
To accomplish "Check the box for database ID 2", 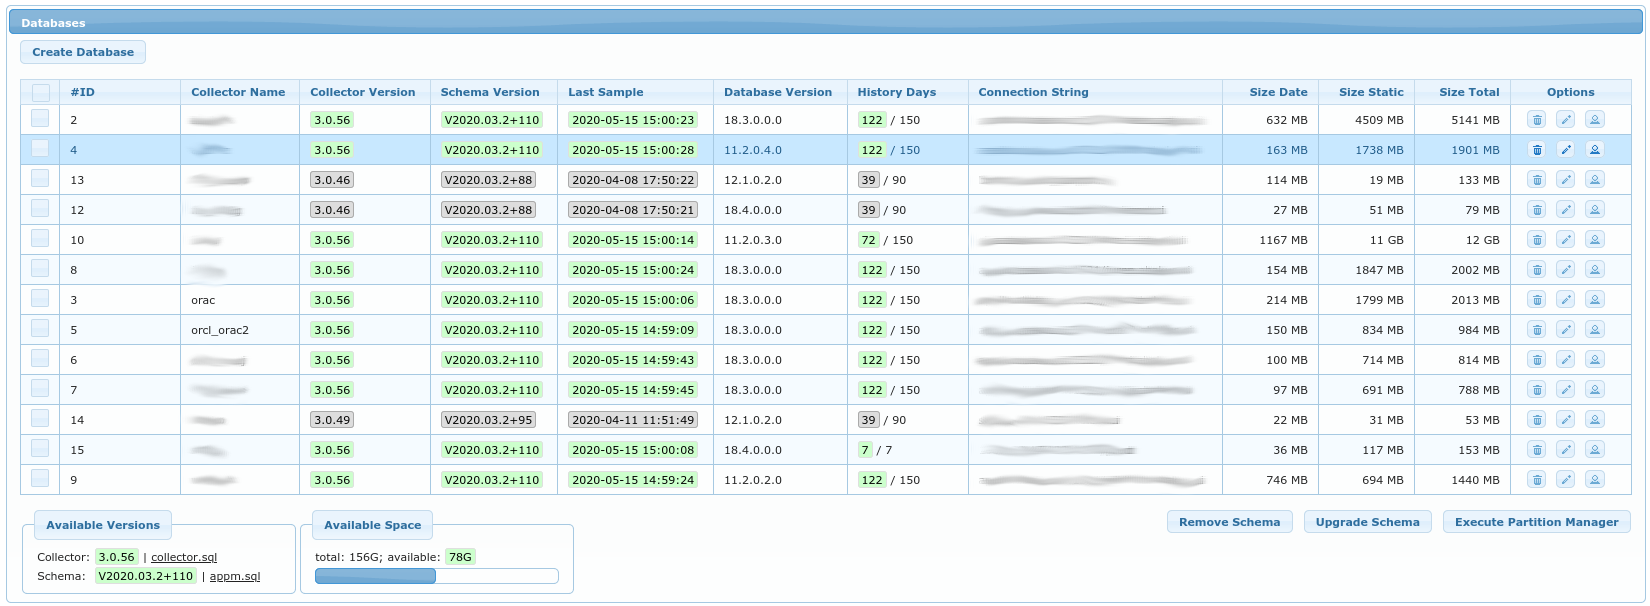I will [x=40, y=118].
